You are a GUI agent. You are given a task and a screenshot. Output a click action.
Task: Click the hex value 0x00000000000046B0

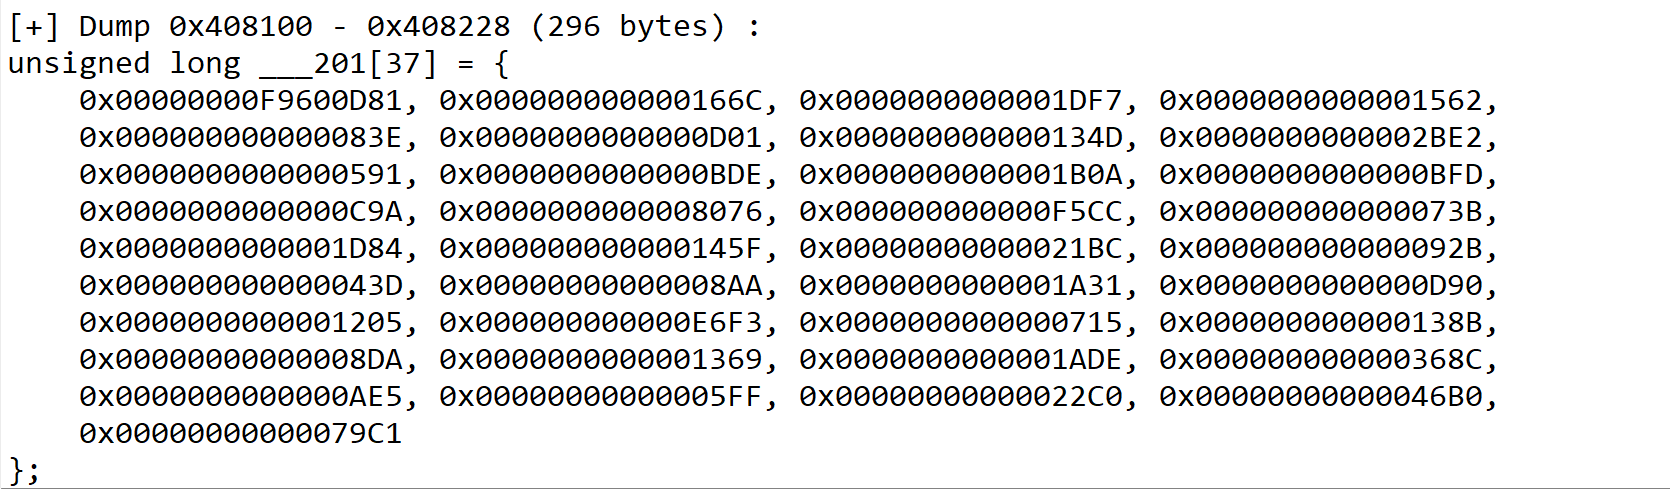coord(1320,397)
